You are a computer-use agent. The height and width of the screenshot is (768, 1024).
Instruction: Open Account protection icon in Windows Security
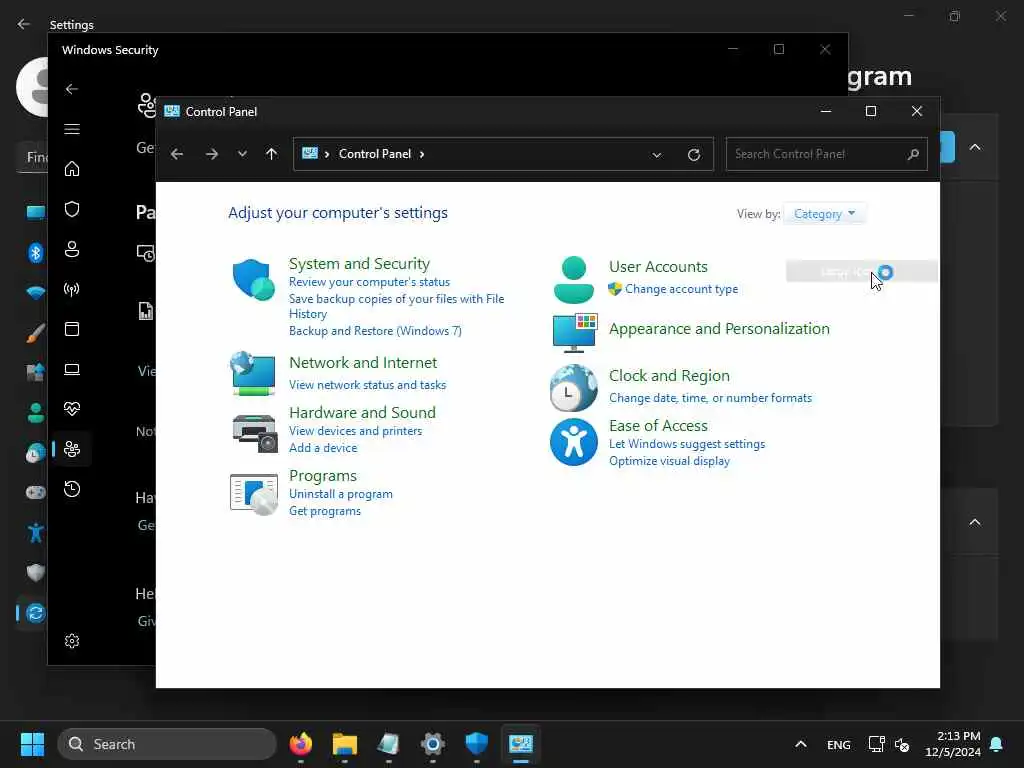click(72, 249)
